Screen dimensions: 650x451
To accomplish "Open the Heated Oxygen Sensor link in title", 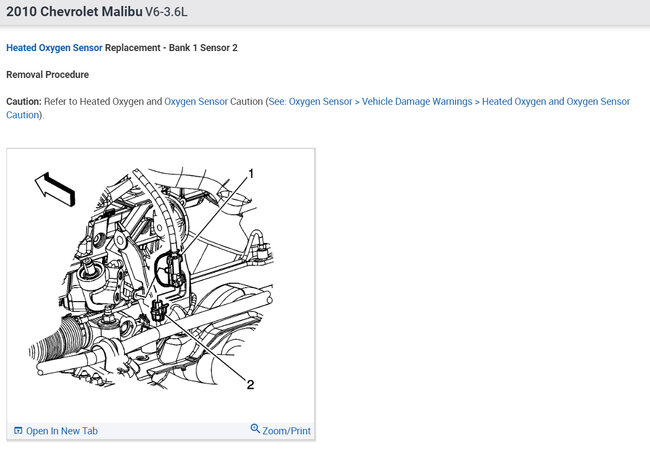I will tap(54, 48).
